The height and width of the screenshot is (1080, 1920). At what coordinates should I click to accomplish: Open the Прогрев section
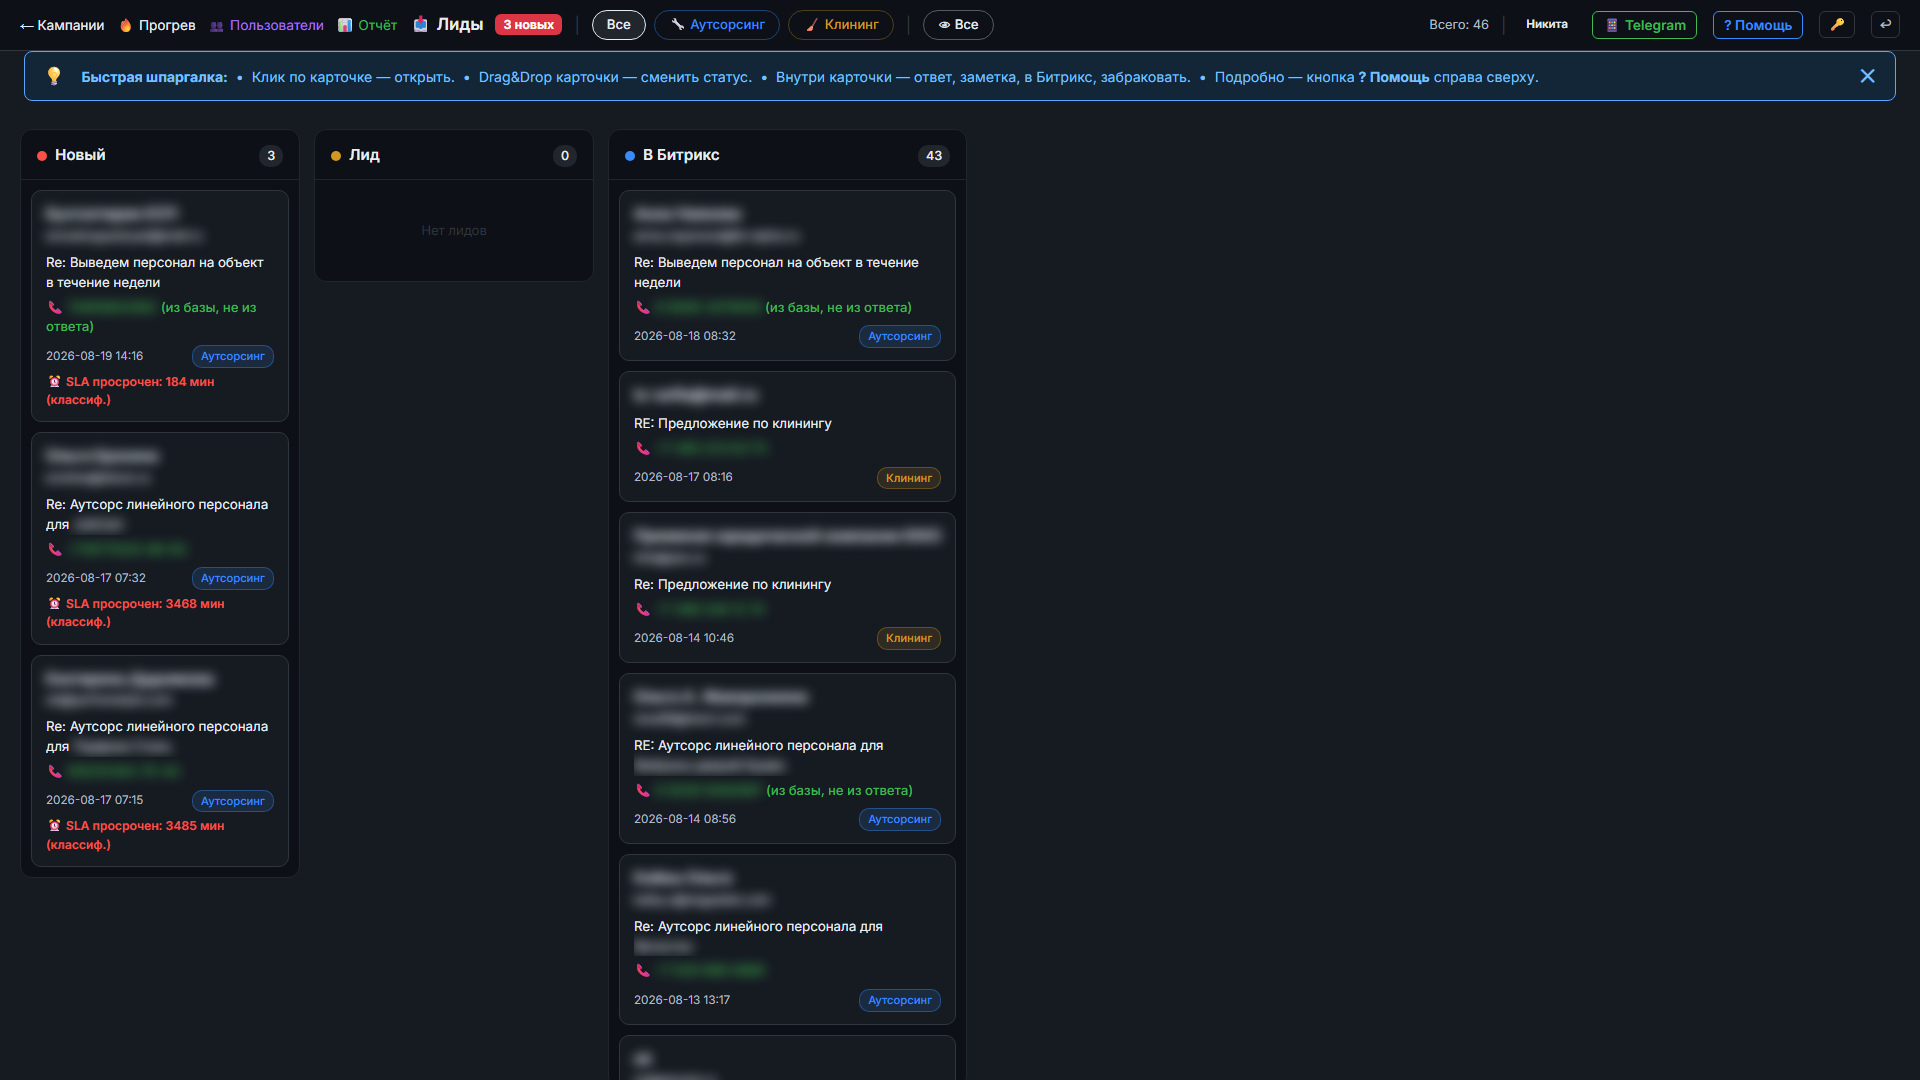[157, 25]
